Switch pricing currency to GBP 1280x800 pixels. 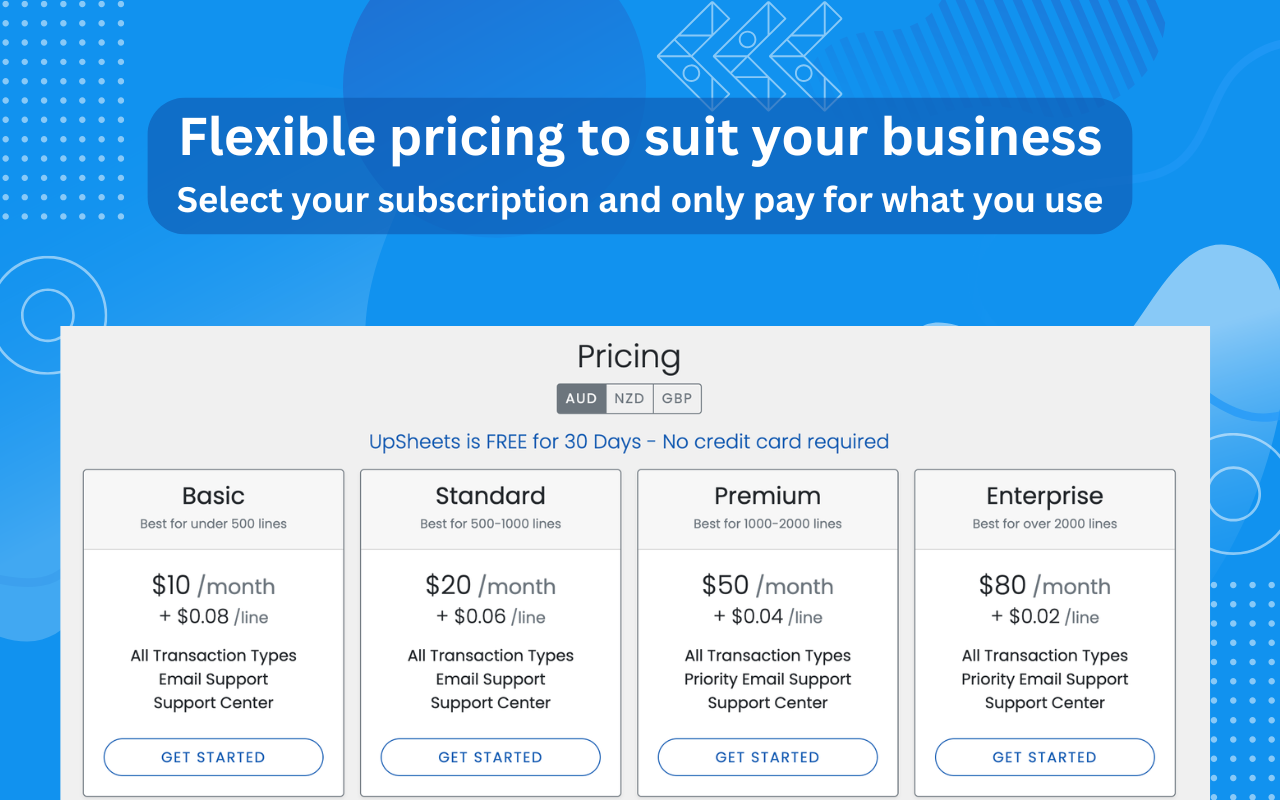677,398
